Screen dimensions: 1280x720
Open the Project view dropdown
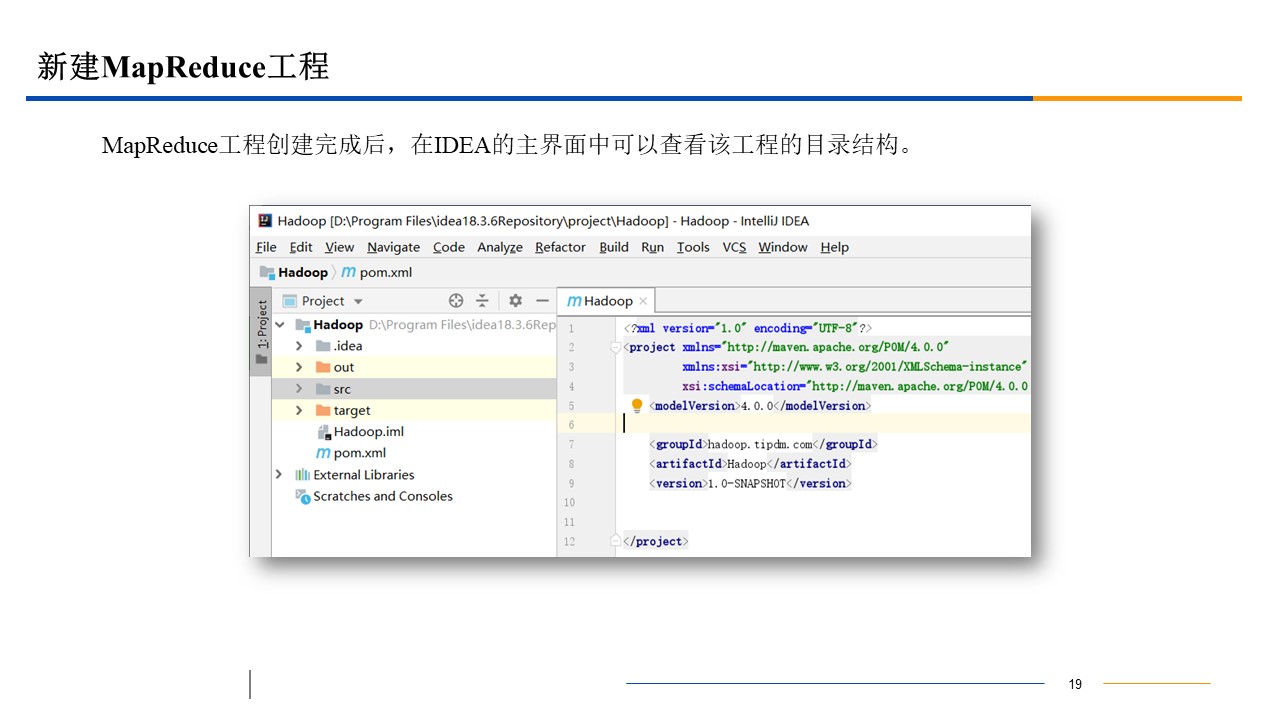click(358, 301)
